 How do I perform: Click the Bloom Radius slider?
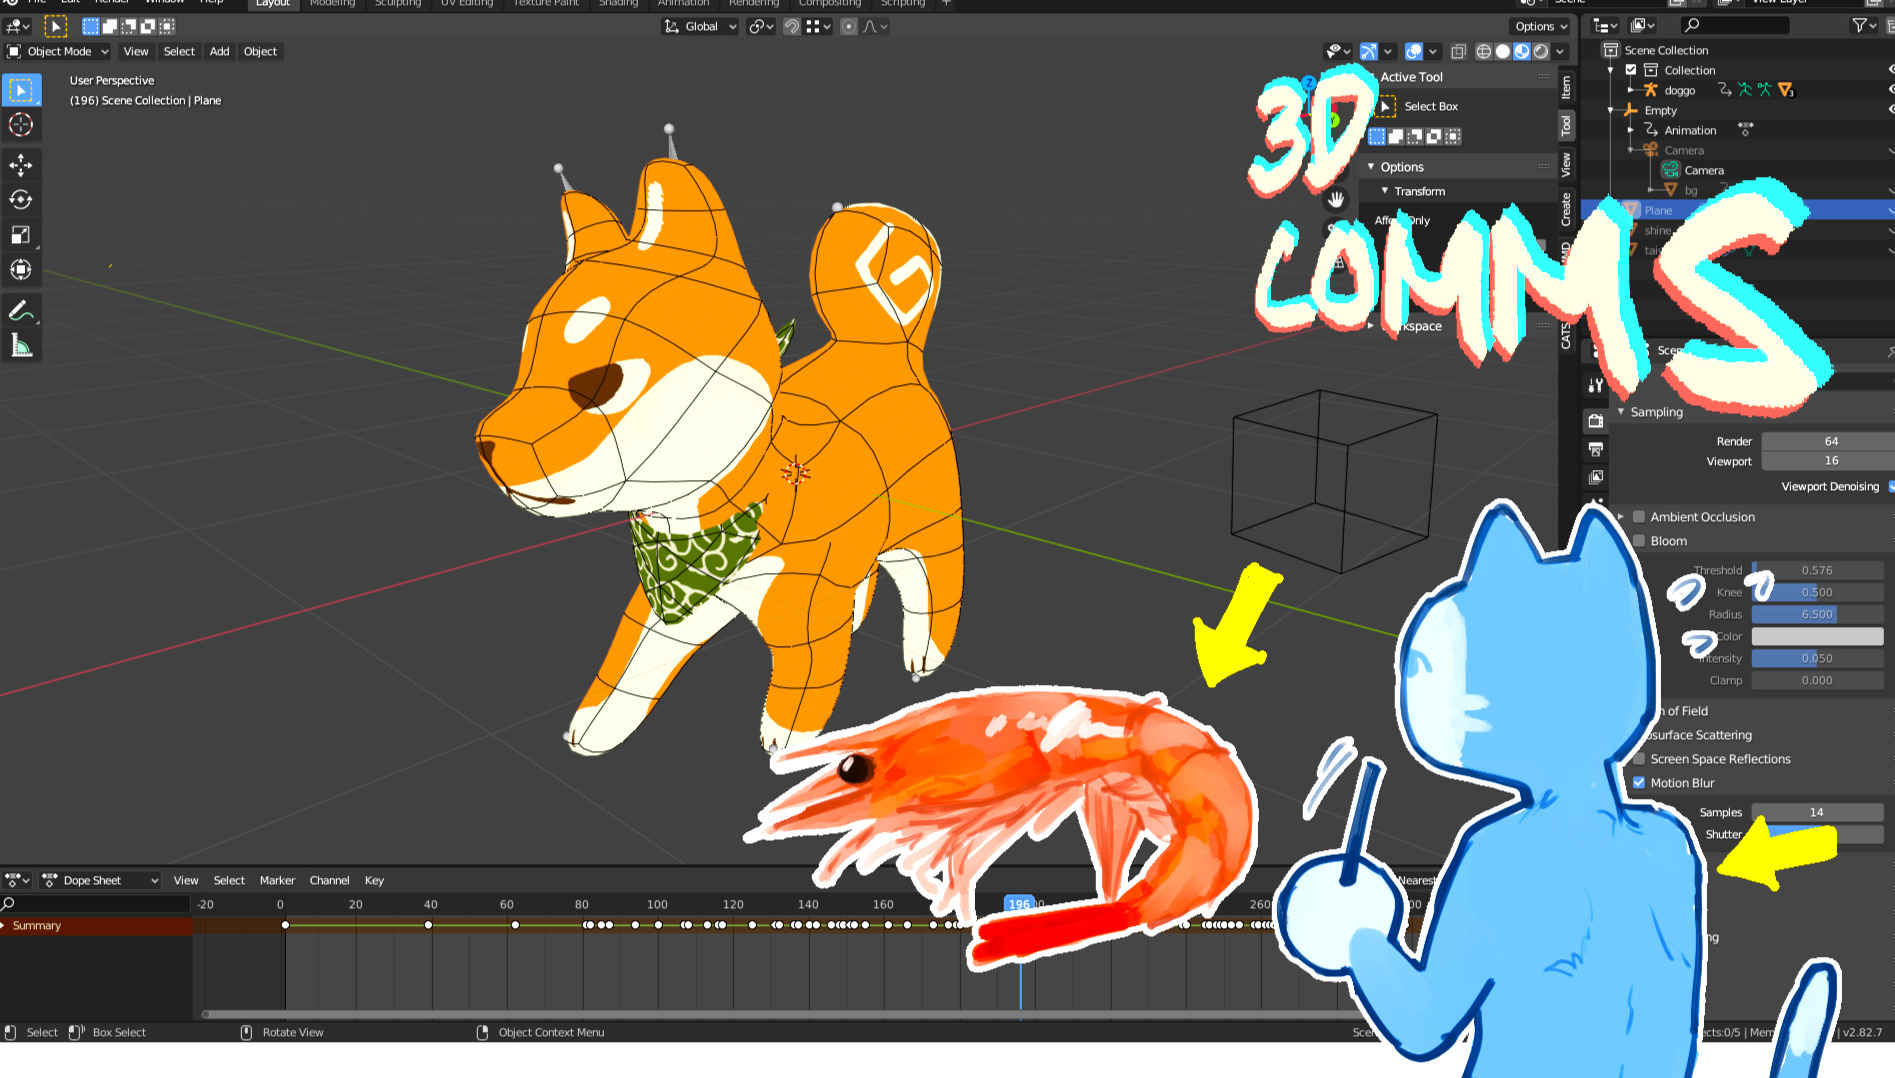point(1816,615)
